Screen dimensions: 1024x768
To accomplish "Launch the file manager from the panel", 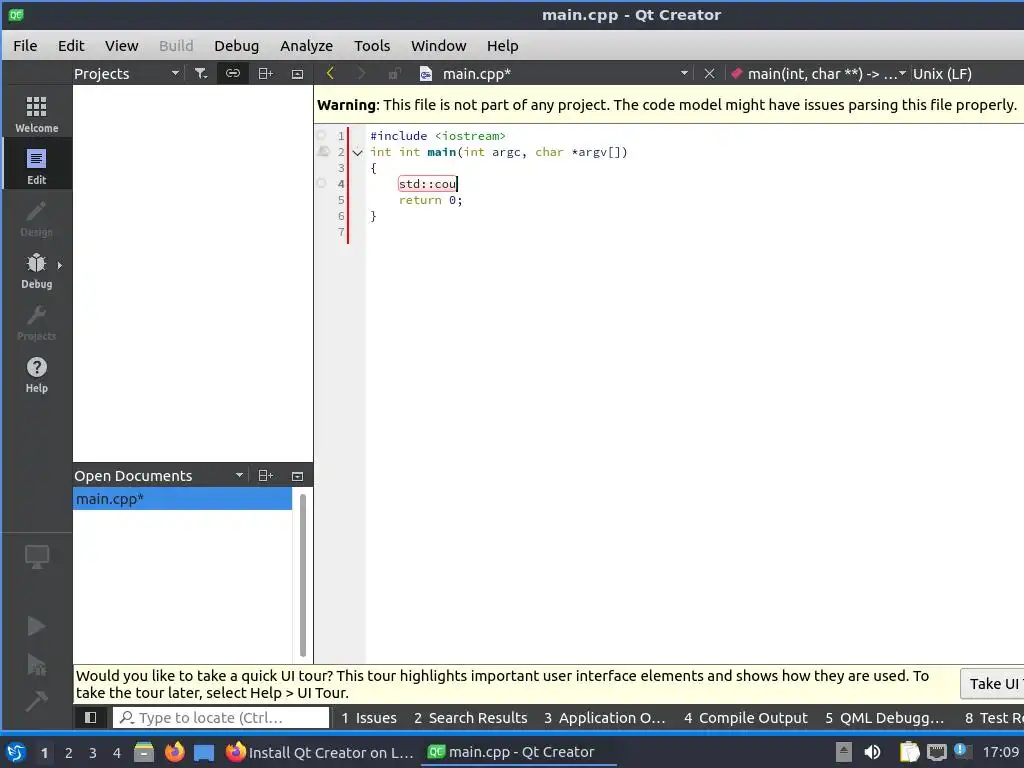I will 144,752.
